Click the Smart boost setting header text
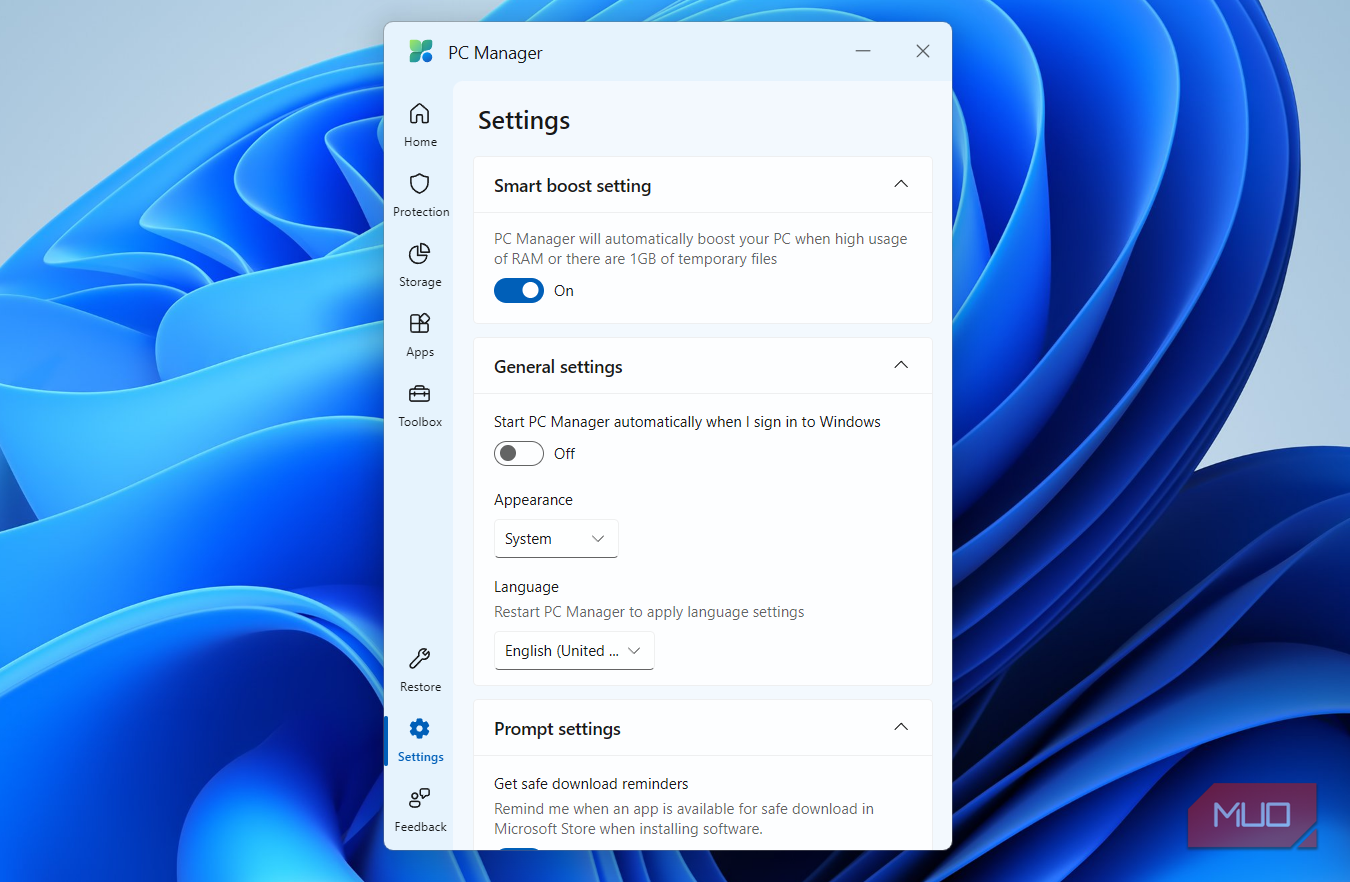This screenshot has height=882, width=1350. 572,186
